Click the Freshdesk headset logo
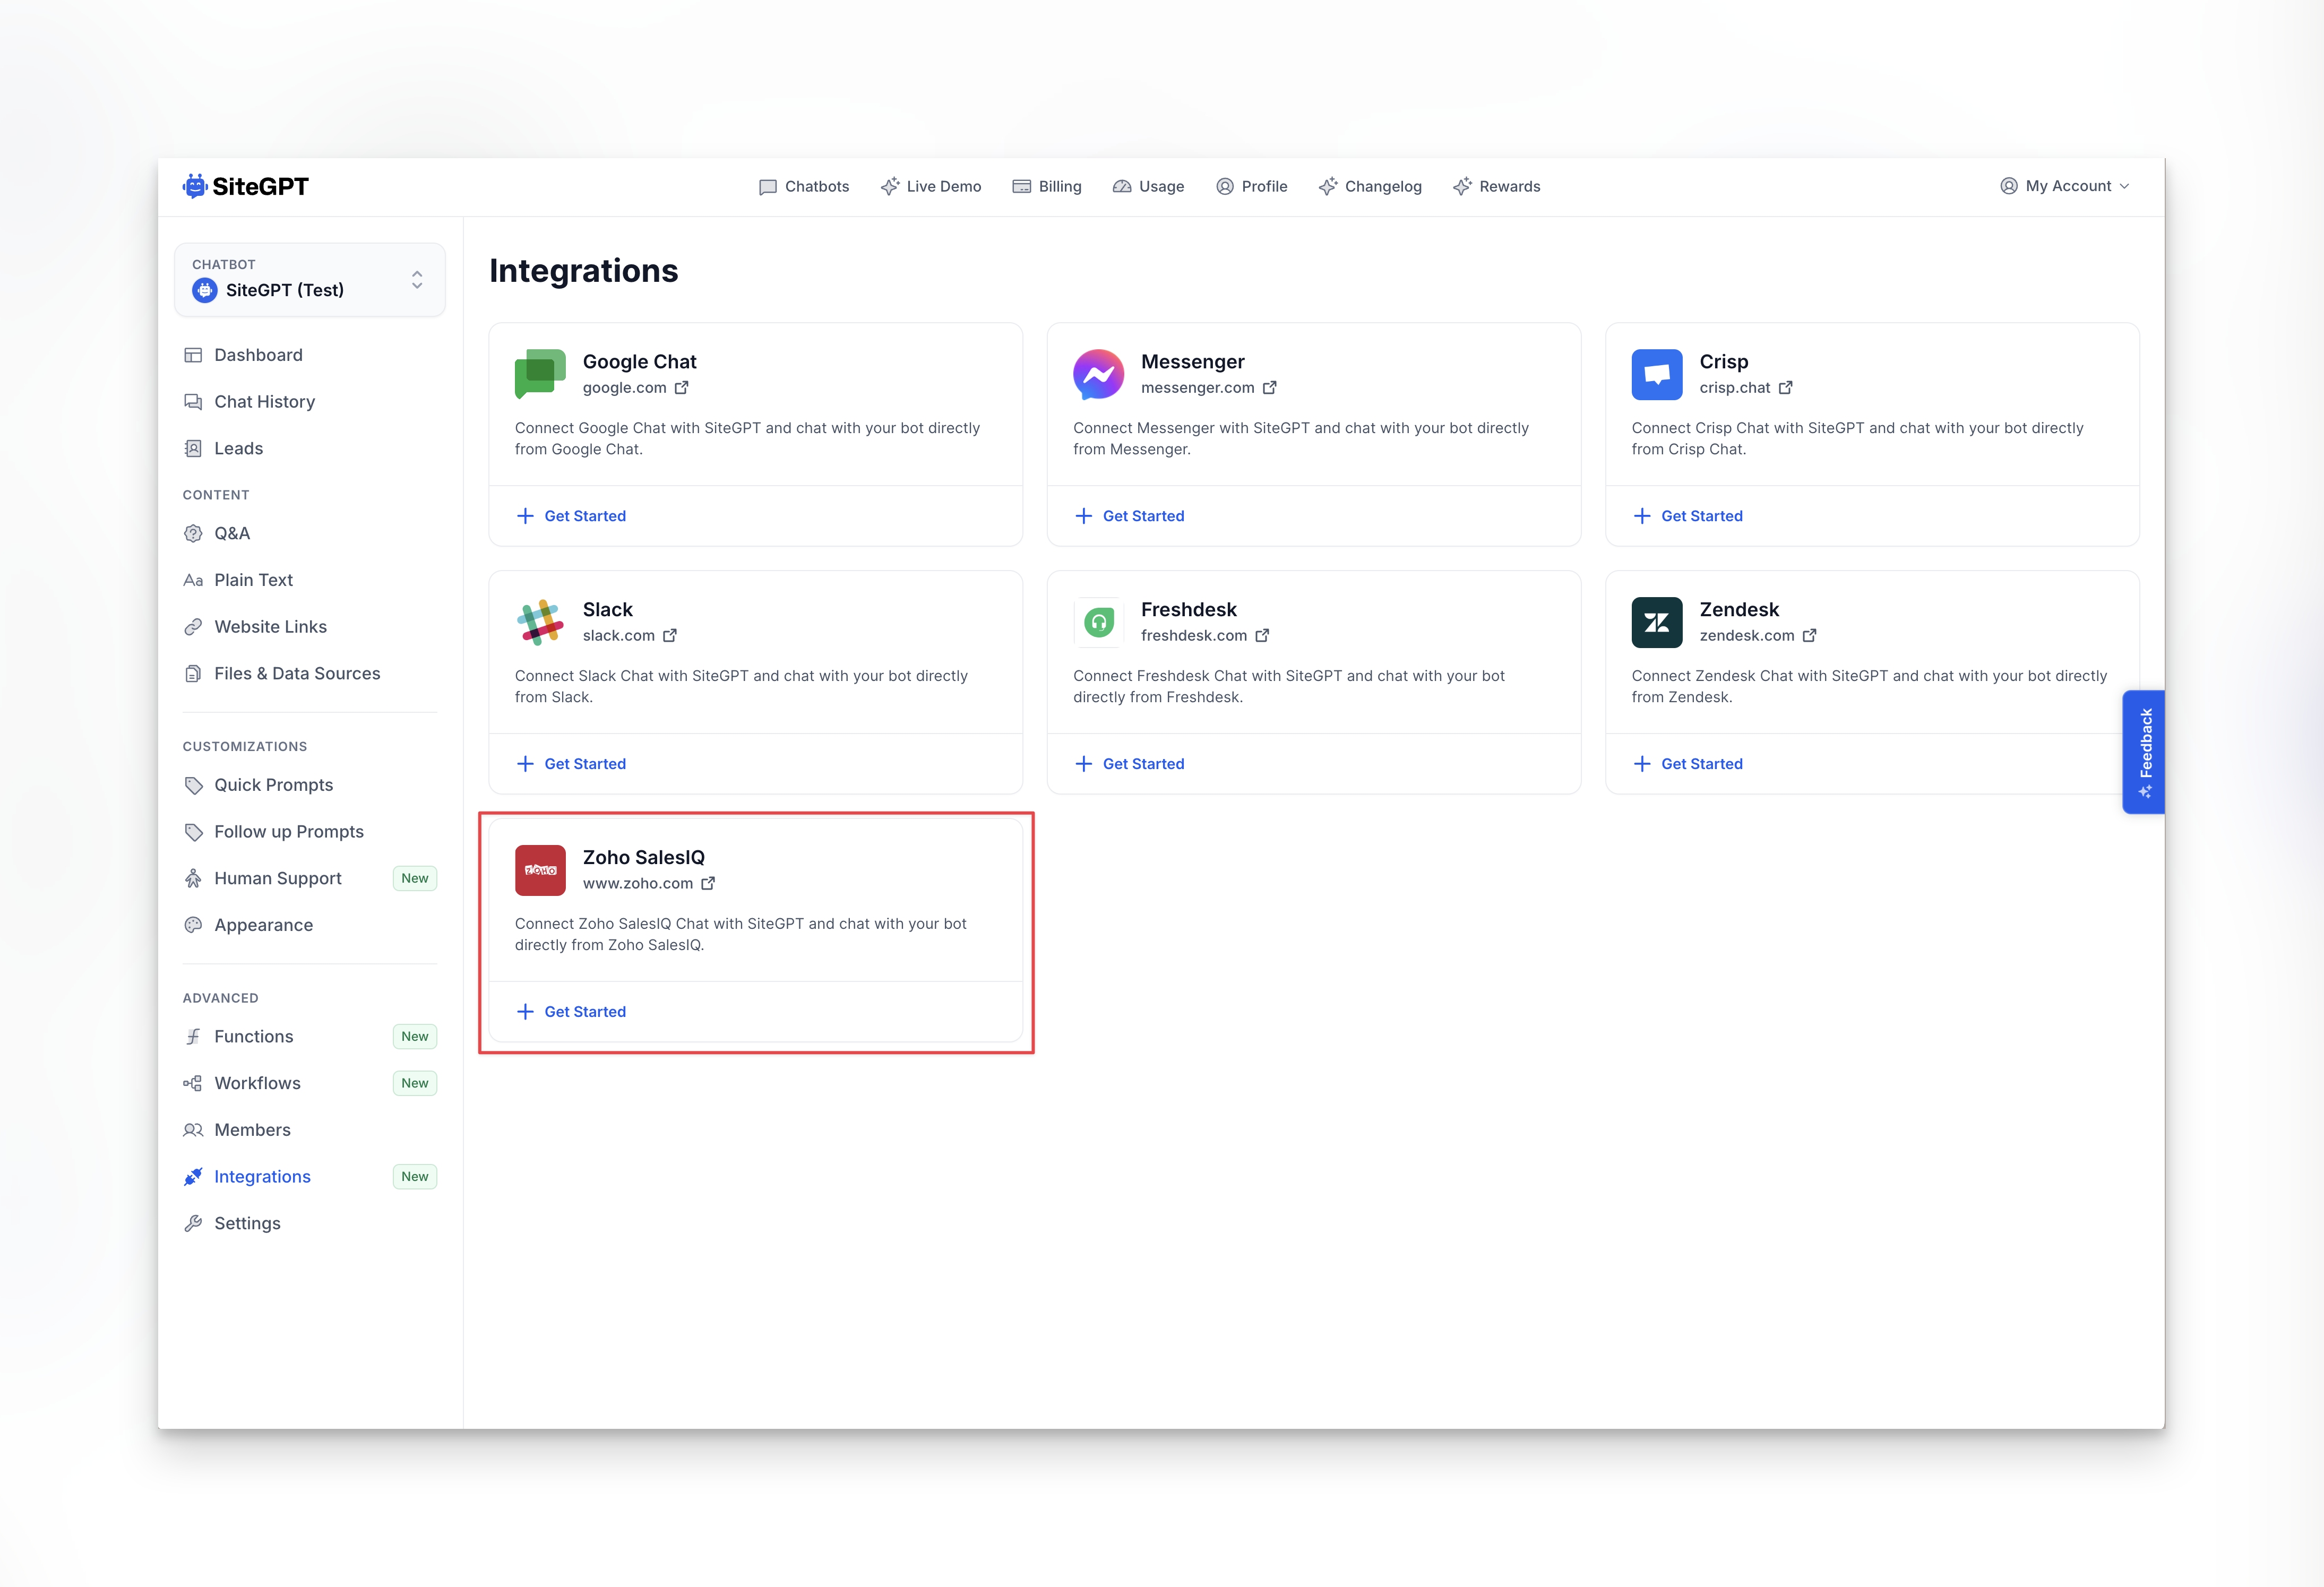 click(1098, 622)
